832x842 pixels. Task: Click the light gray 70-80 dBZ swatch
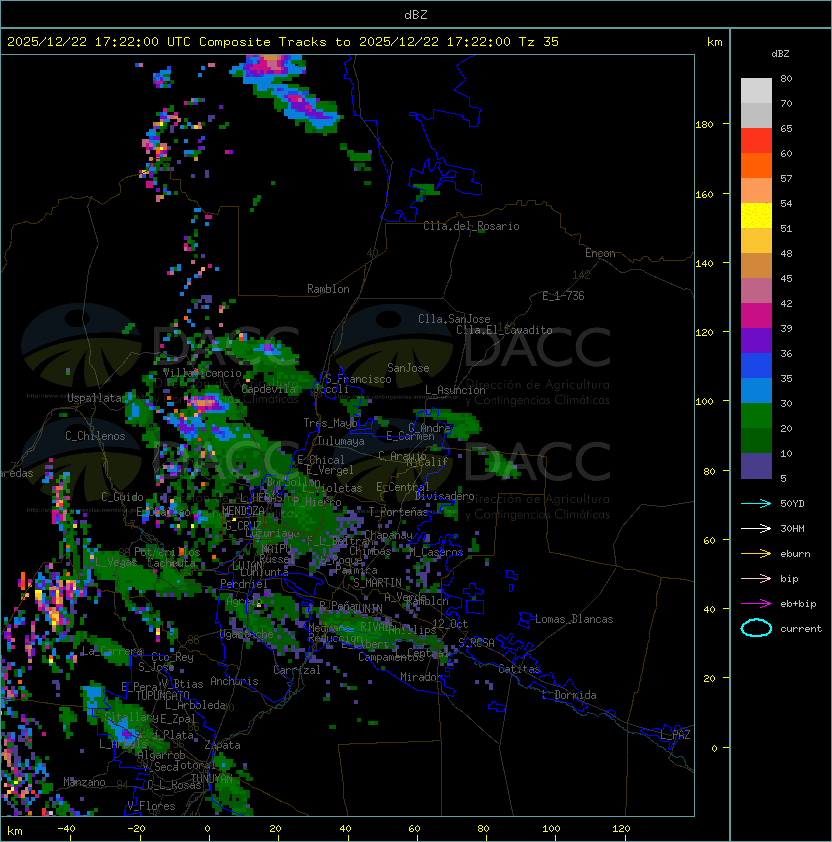pos(756,91)
